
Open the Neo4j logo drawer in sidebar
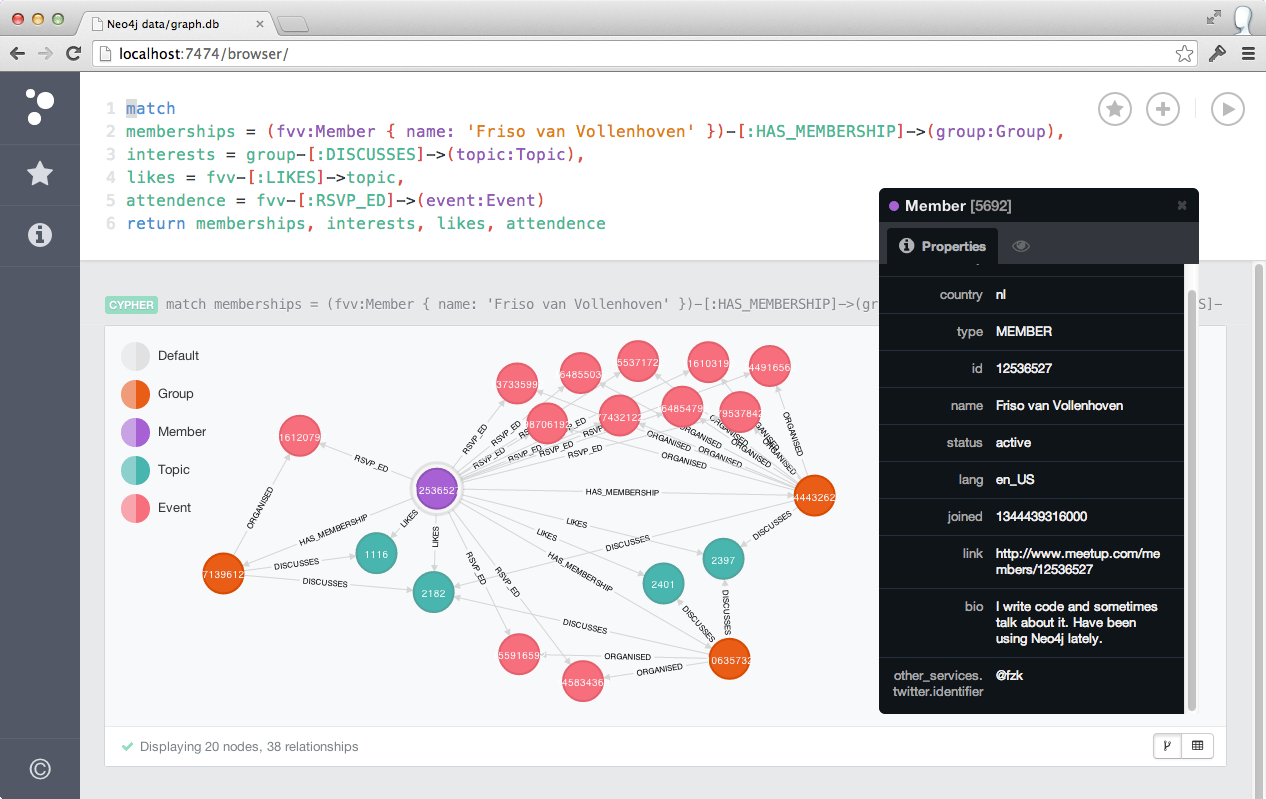coord(39,107)
